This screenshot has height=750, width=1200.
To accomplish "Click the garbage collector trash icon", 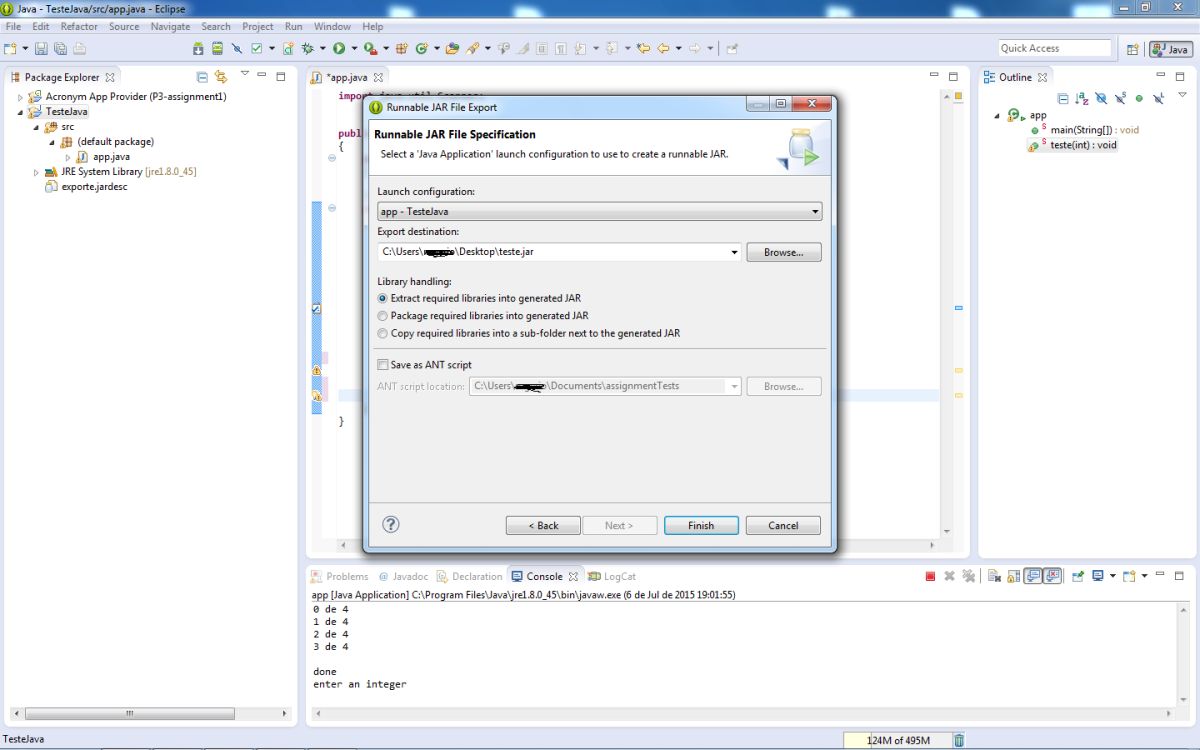I will pos(959,740).
